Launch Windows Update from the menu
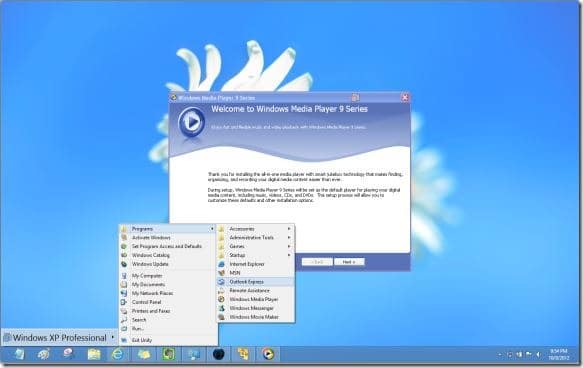This screenshot has width=583, height=368. [168, 264]
